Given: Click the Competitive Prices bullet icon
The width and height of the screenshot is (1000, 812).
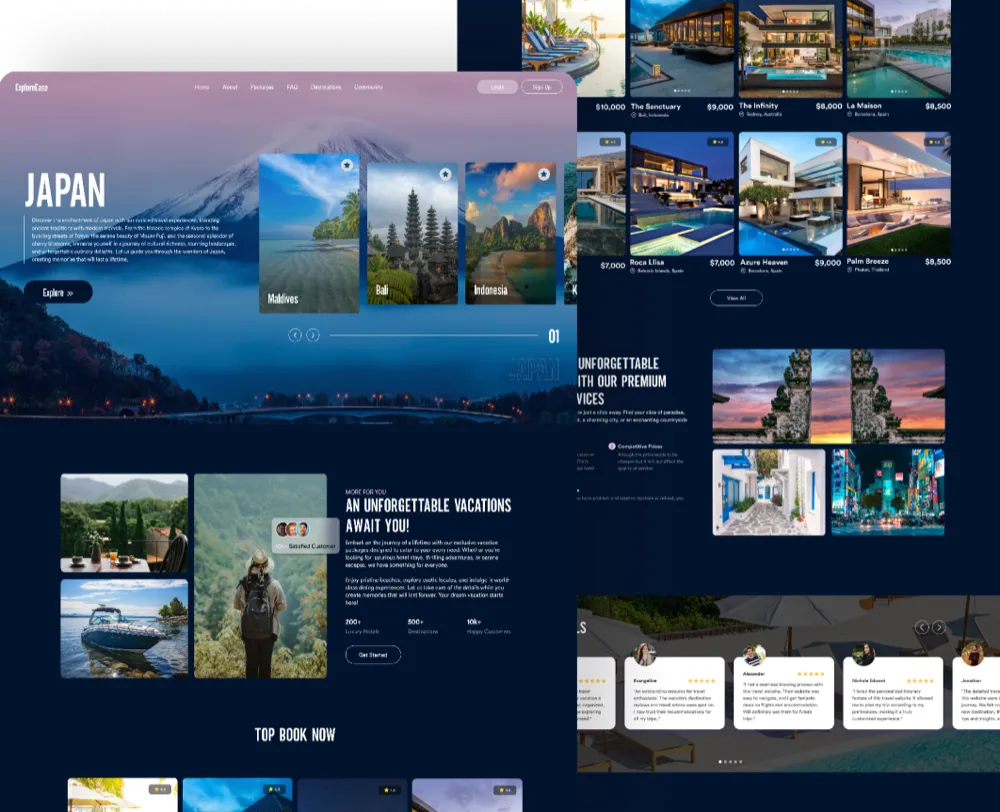Looking at the screenshot, I should pyautogui.click(x=612, y=447).
